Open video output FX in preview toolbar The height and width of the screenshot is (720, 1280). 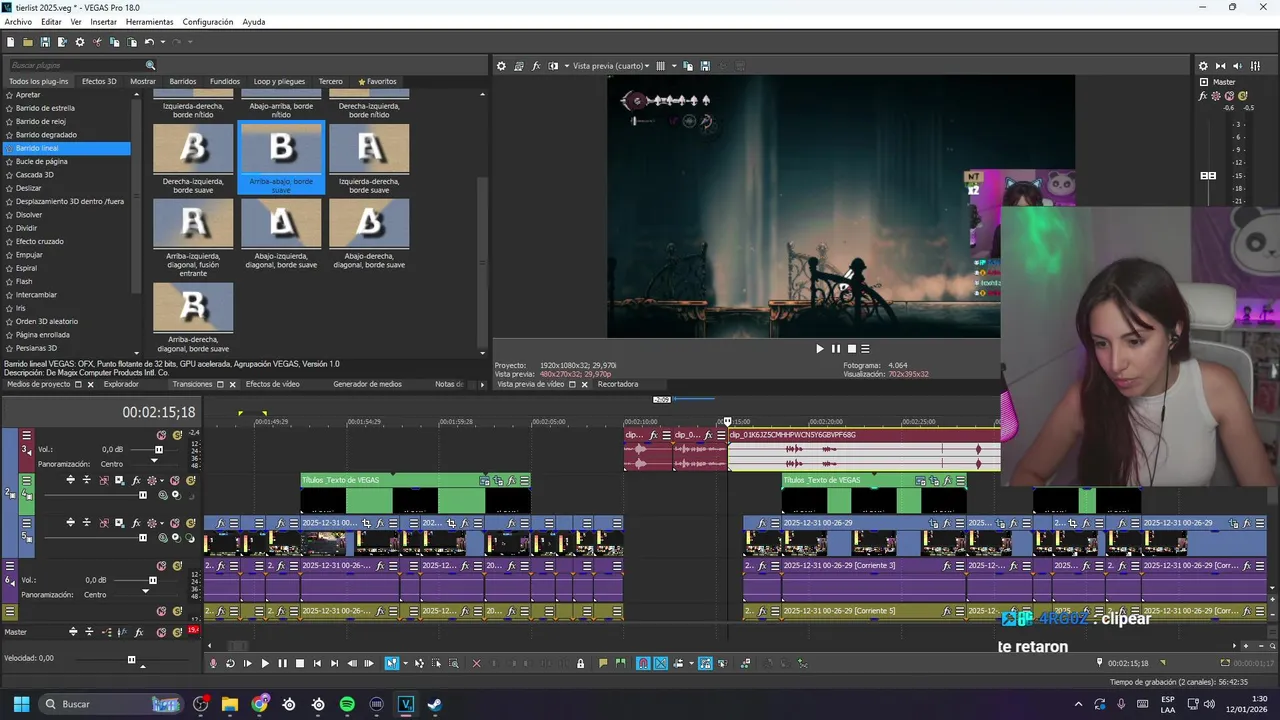[536, 66]
